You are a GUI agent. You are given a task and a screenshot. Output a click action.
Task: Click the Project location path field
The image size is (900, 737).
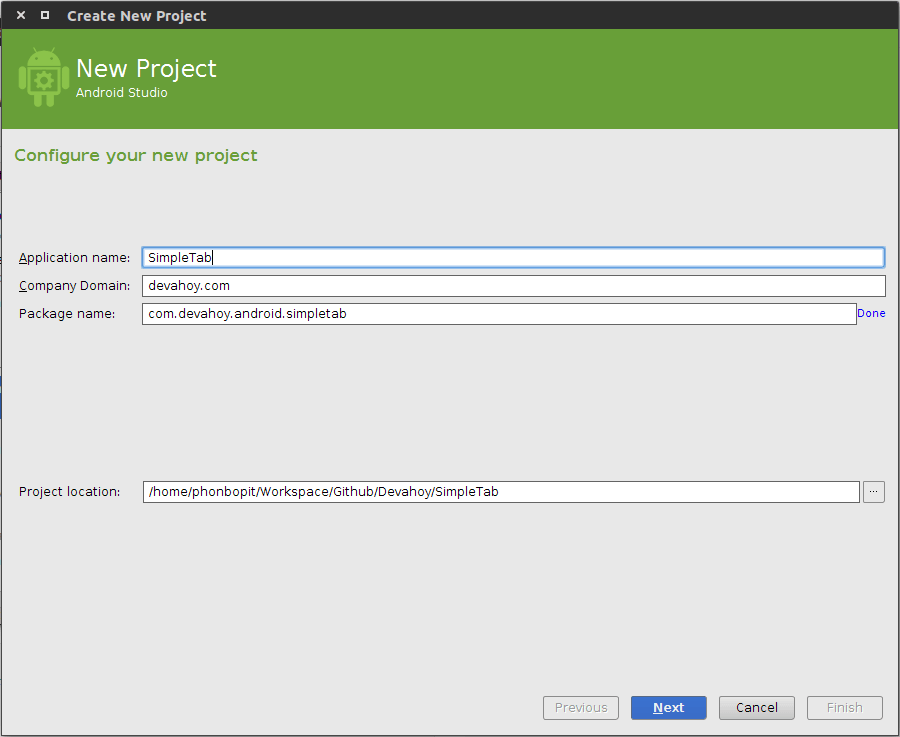(501, 492)
